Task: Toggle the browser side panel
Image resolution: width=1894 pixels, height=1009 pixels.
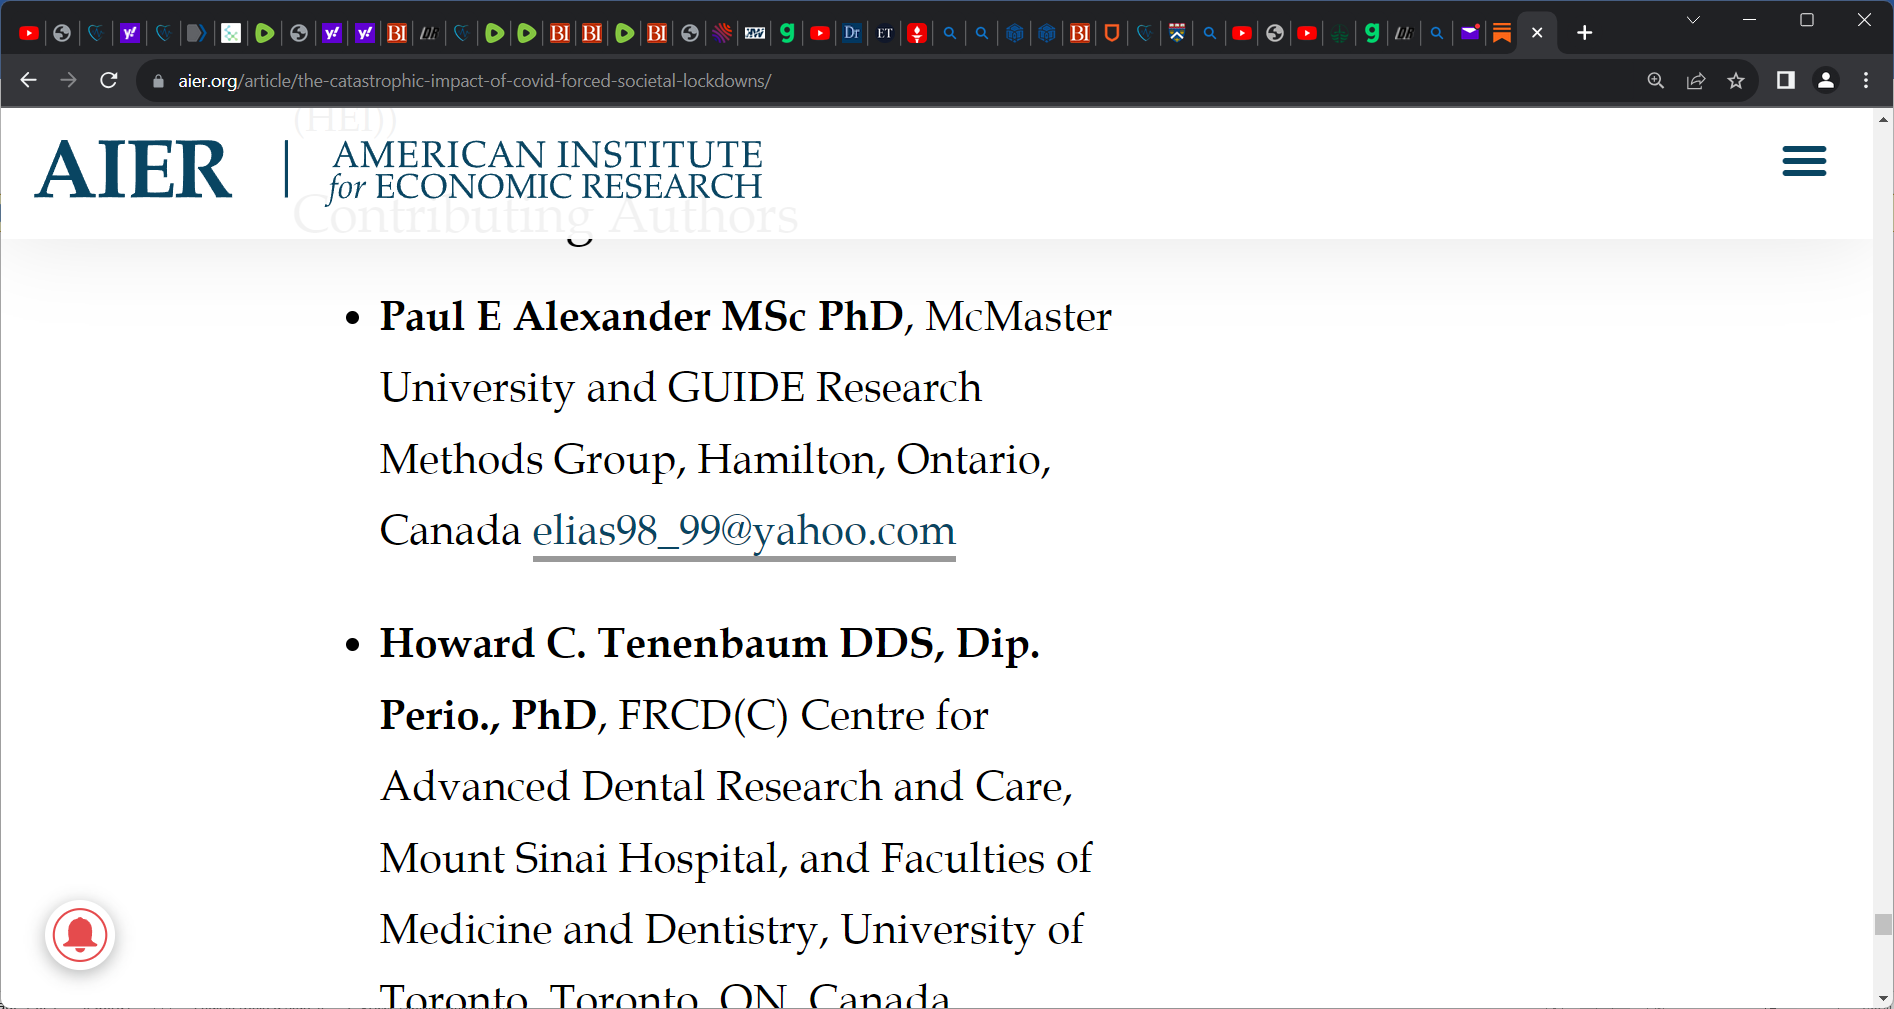Action: pyautogui.click(x=1785, y=80)
